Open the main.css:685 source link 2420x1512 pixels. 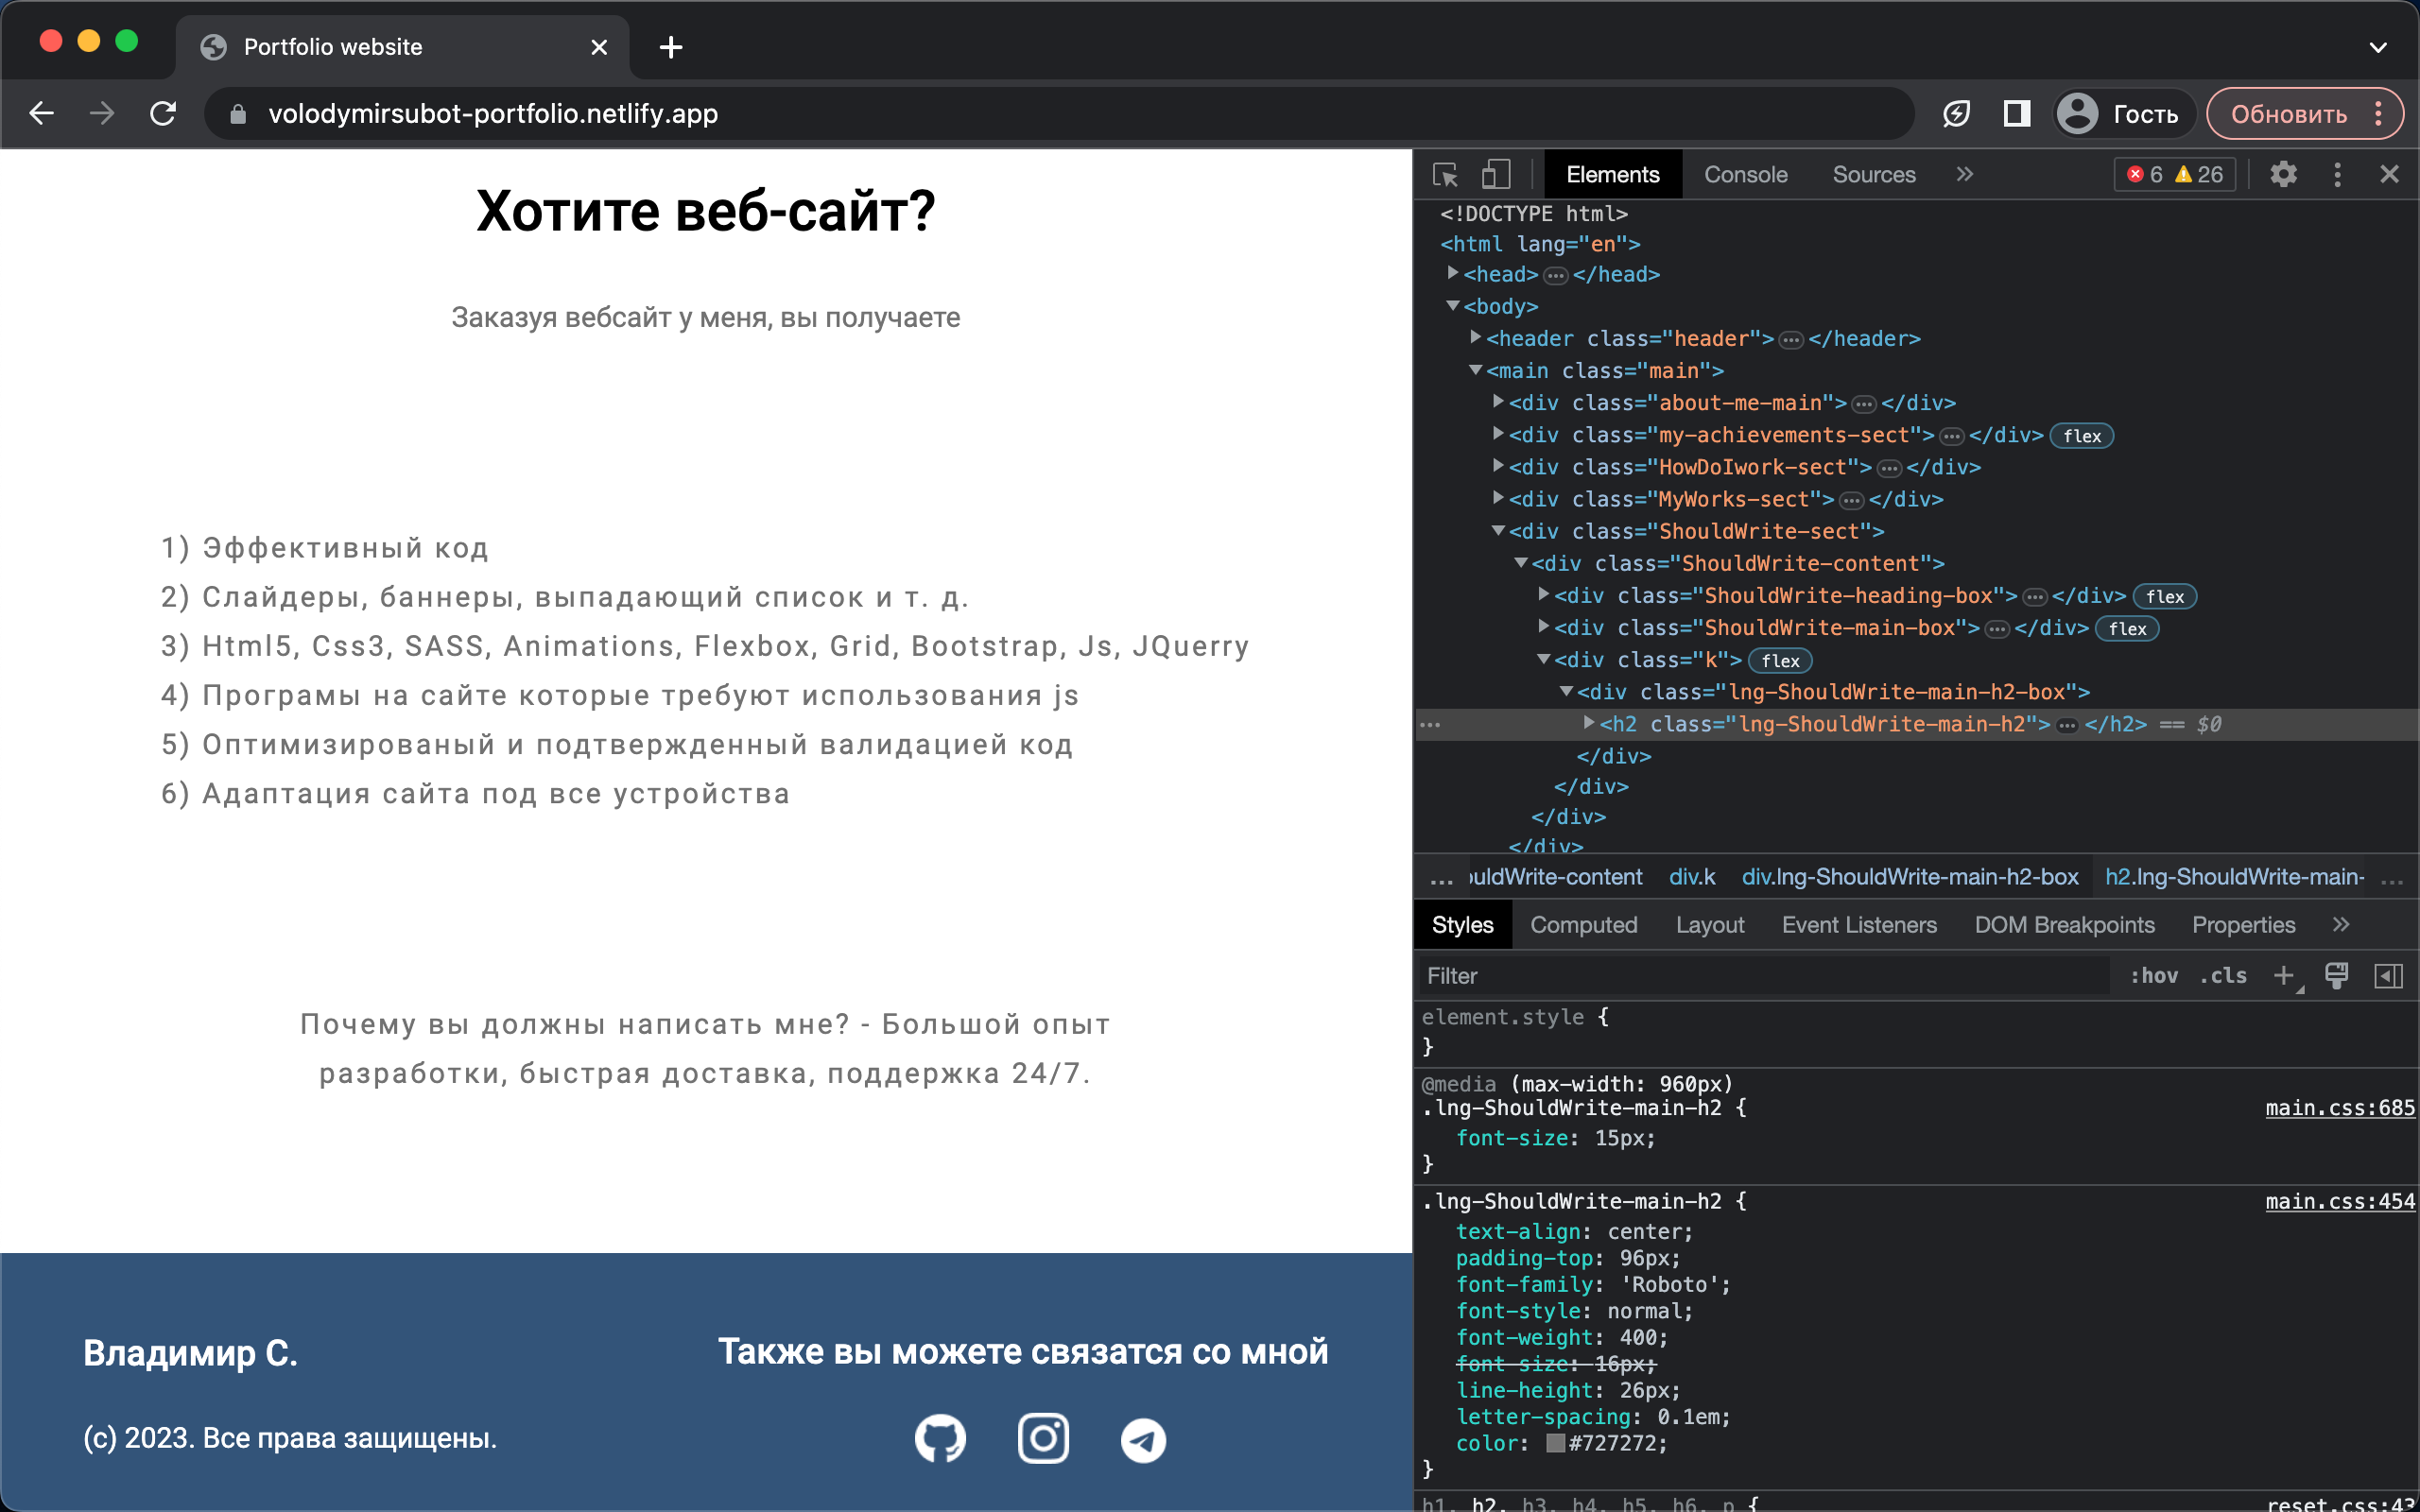click(x=2339, y=1108)
